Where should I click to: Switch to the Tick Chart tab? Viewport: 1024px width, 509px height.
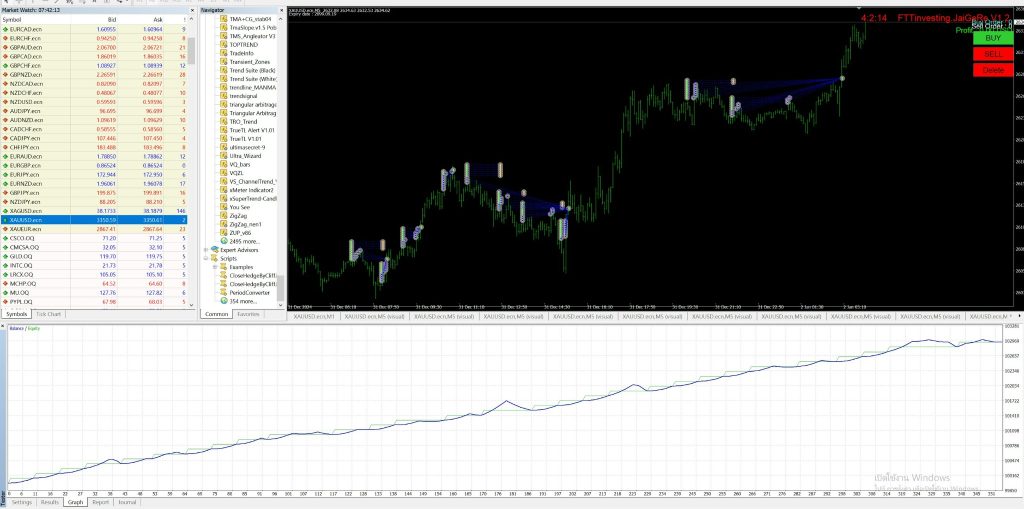(48, 314)
